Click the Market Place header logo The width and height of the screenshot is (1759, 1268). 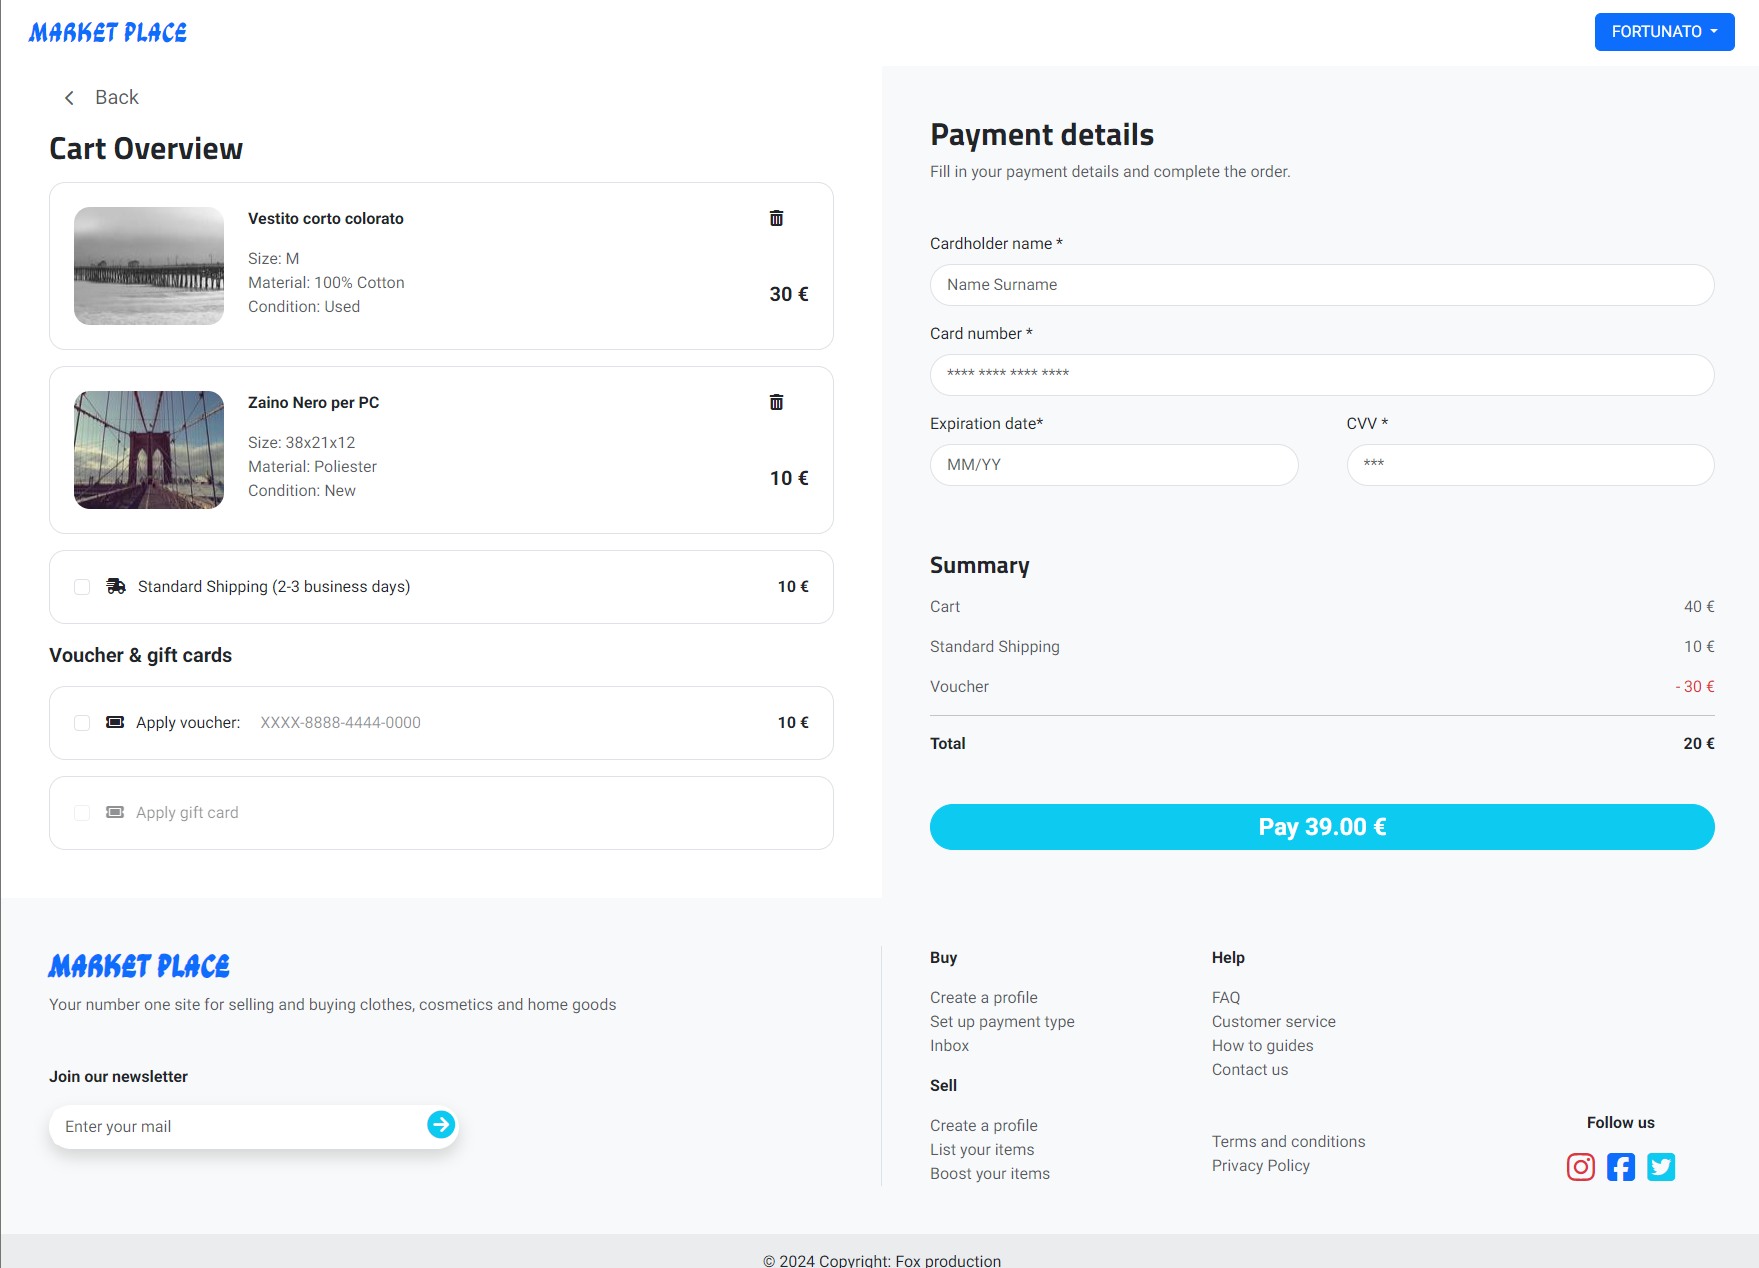108,32
